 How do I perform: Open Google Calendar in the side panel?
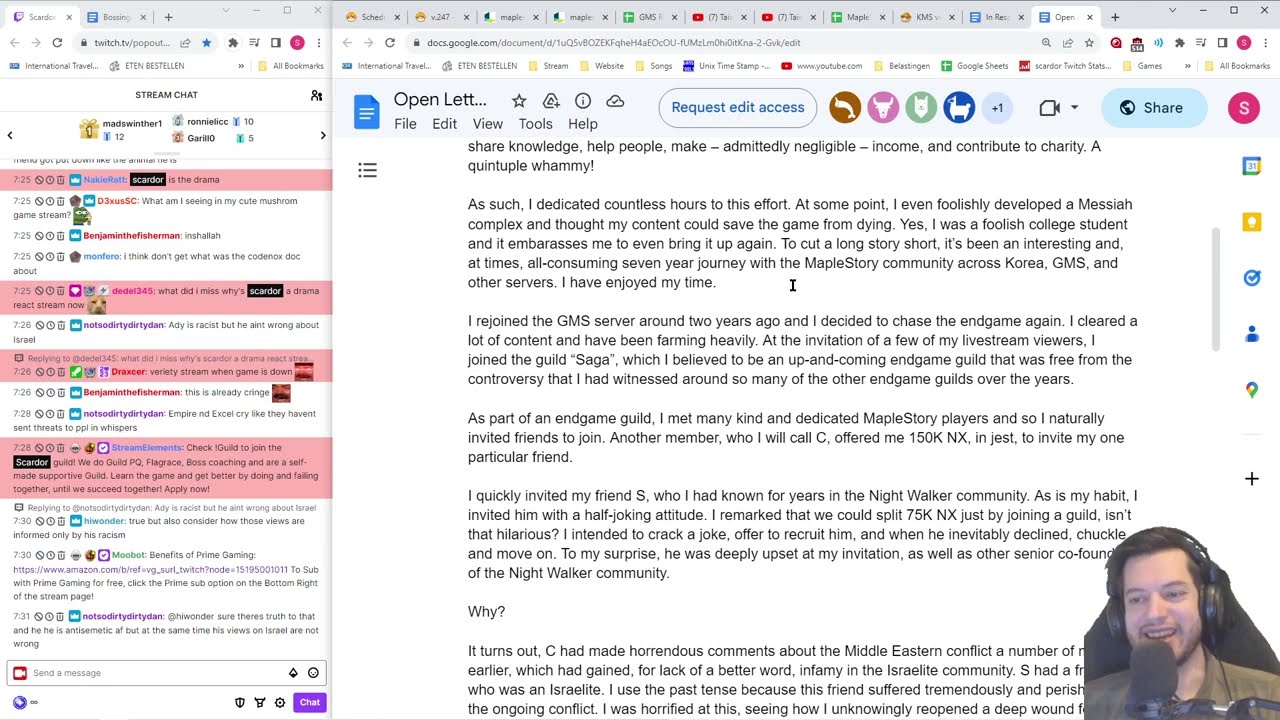1251,167
